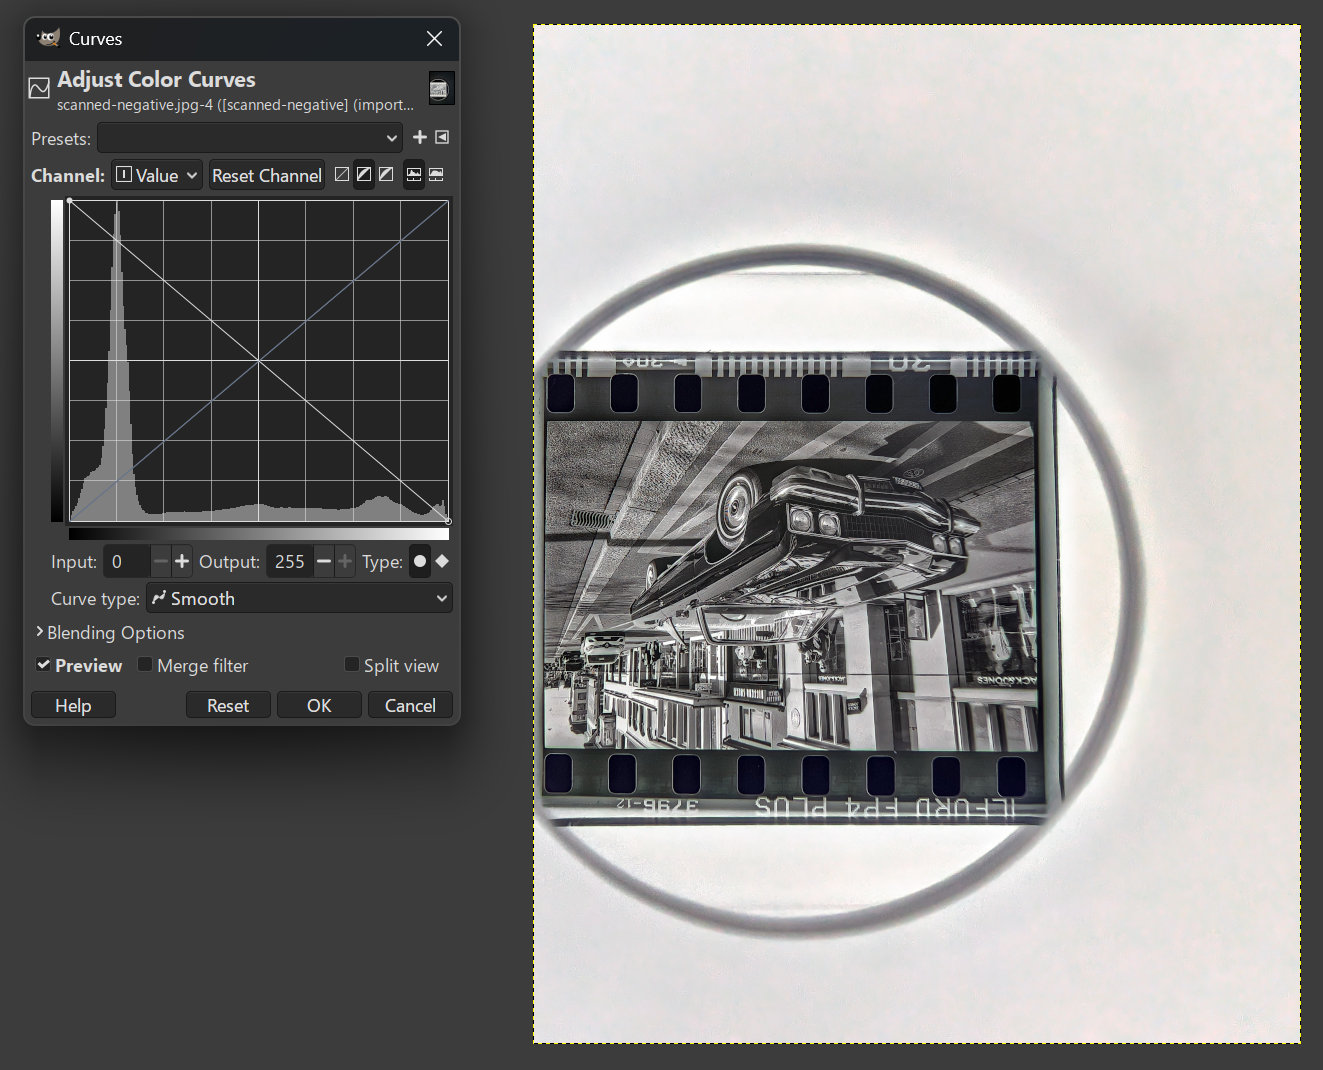Screen dimensions: 1323x1070
Task: Set point type to smooth circle
Action: pos(420,562)
